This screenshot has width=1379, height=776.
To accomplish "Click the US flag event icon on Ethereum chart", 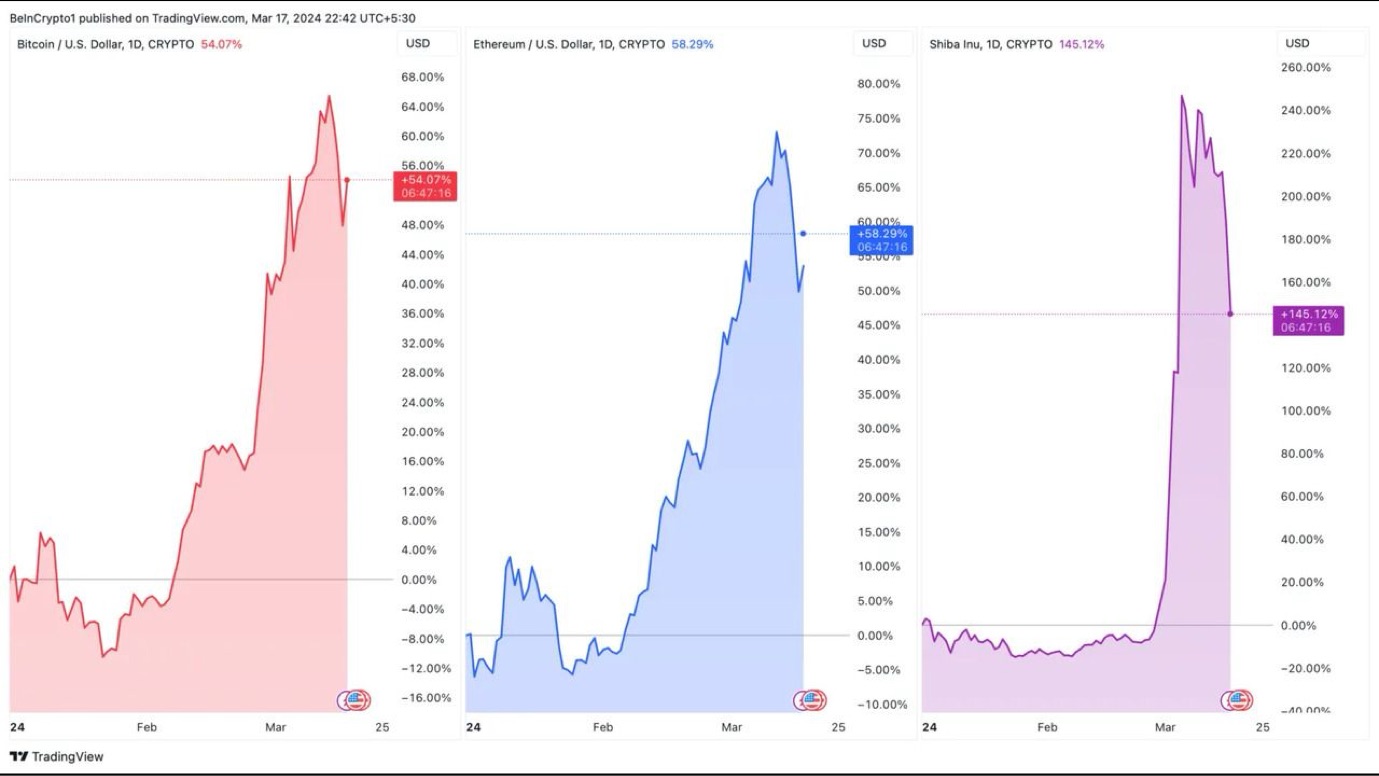I will [x=813, y=701].
